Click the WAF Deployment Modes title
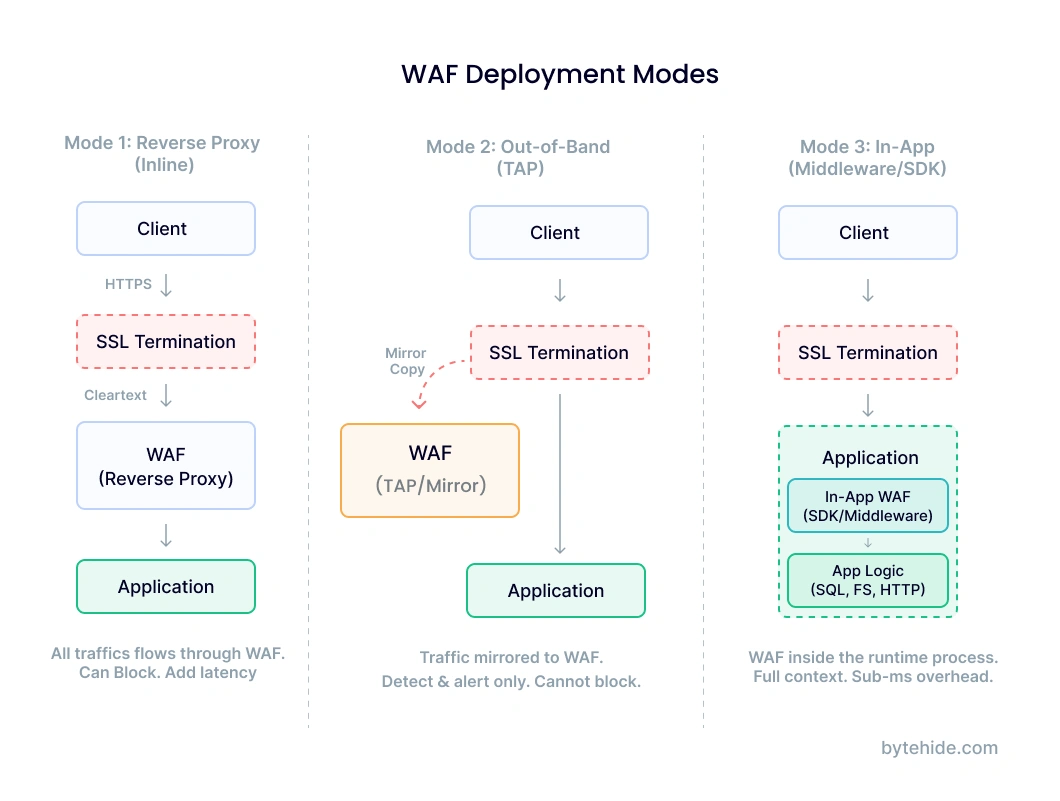 click(x=559, y=74)
